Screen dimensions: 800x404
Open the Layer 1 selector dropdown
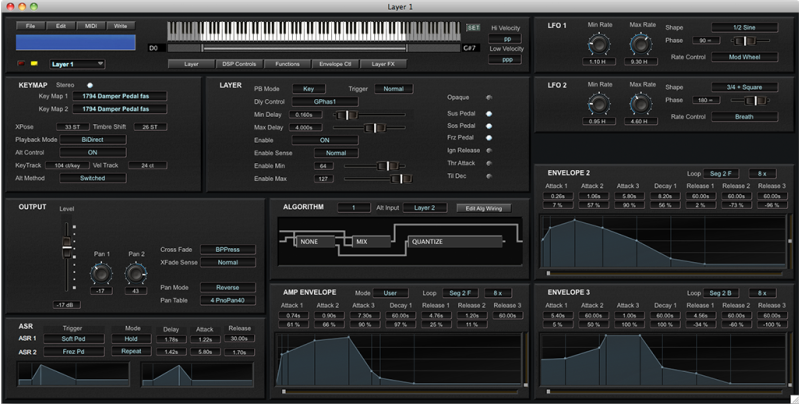[x=75, y=63]
